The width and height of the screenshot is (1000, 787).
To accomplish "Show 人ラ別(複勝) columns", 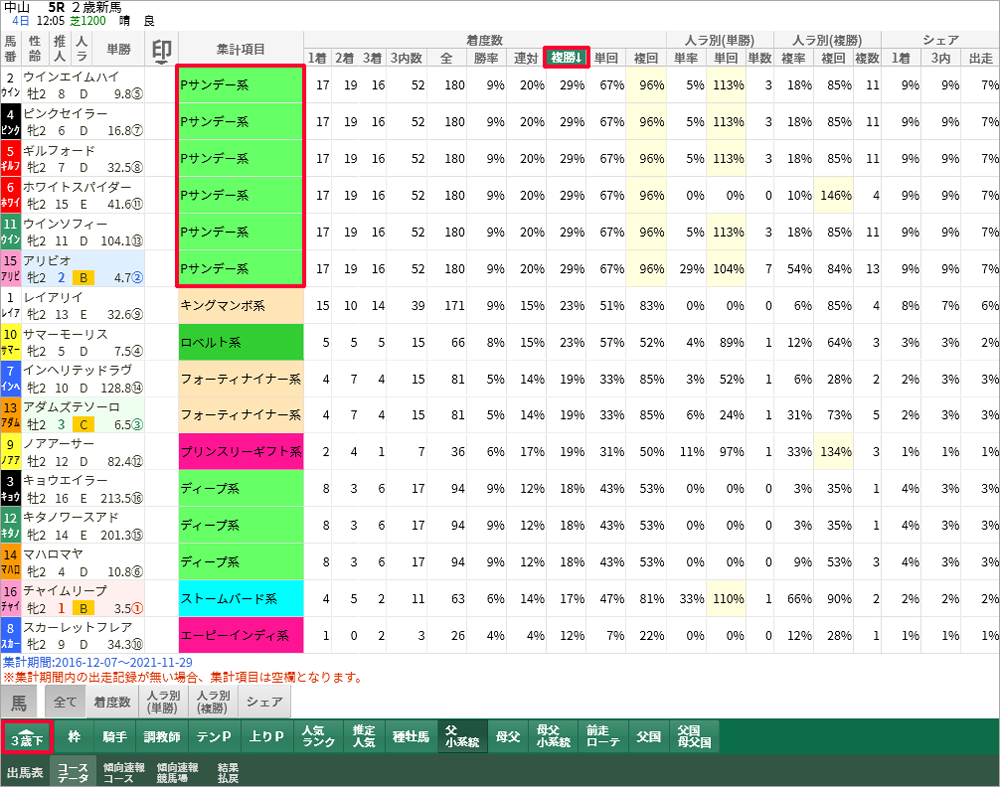I will click(x=213, y=702).
